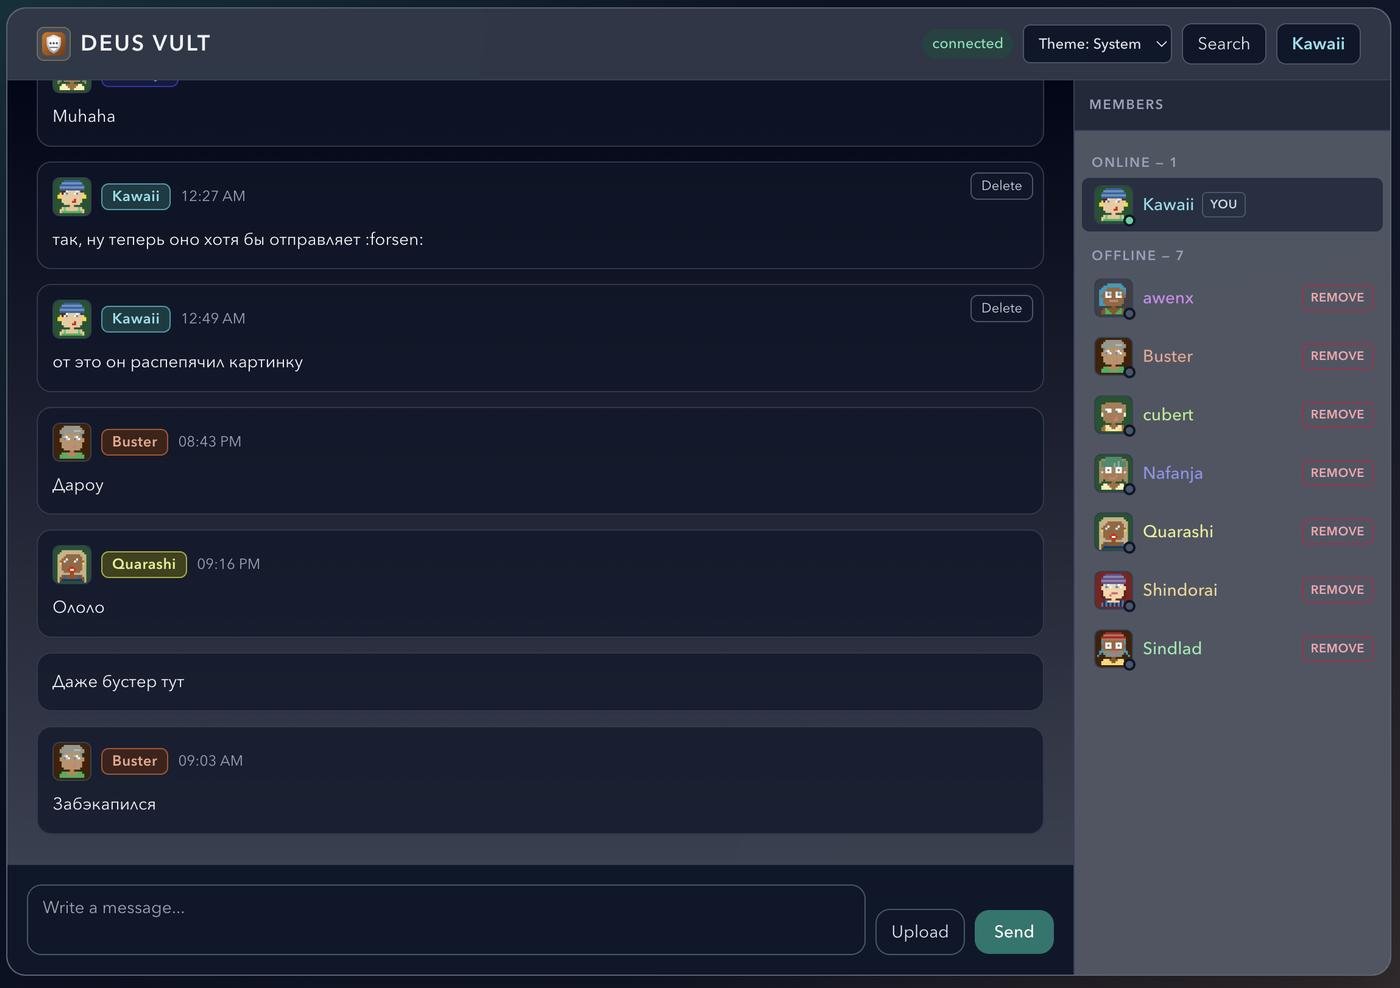The width and height of the screenshot is (1400, 988).
Task: Click the Quarashi name tag in chat
Action: pos(144,565)
